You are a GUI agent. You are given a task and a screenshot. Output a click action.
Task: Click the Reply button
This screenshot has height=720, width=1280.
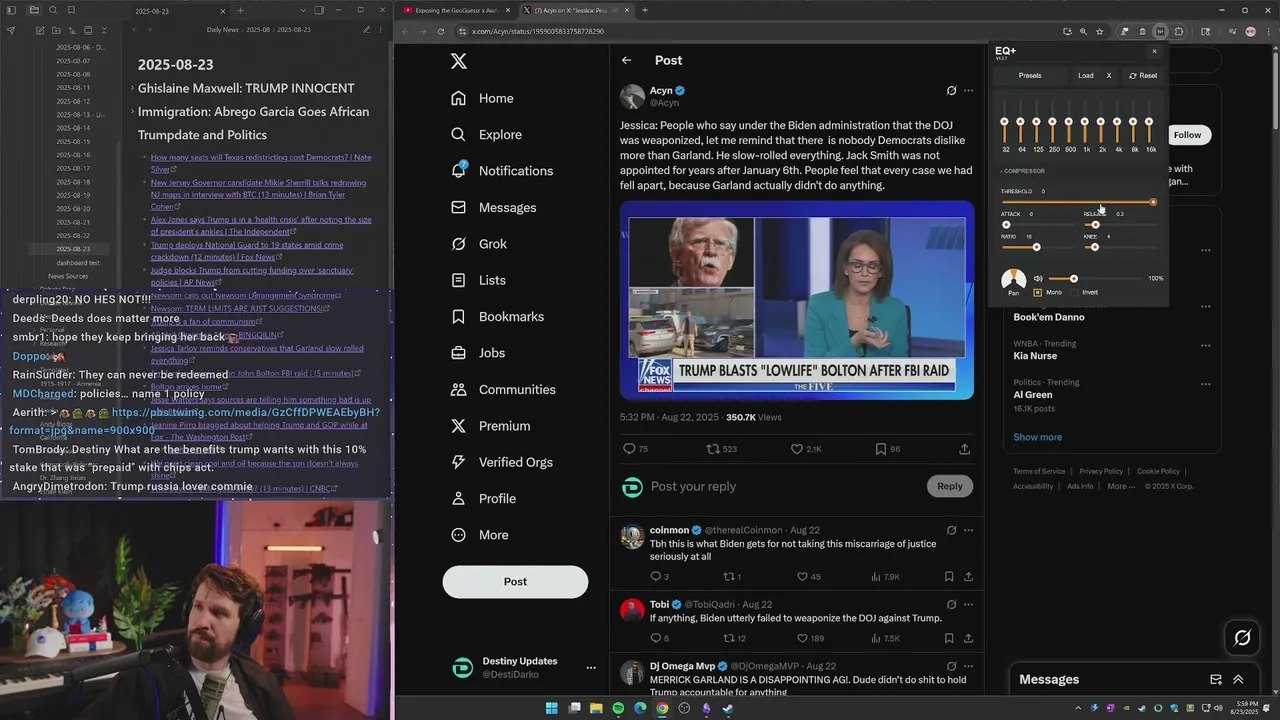[950, 487]
